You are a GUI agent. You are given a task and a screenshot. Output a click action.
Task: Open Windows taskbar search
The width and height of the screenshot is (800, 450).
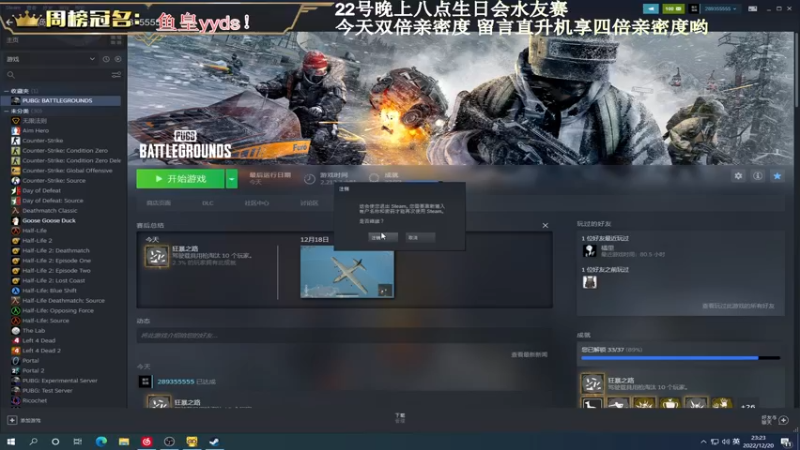[x=33, y=441]
